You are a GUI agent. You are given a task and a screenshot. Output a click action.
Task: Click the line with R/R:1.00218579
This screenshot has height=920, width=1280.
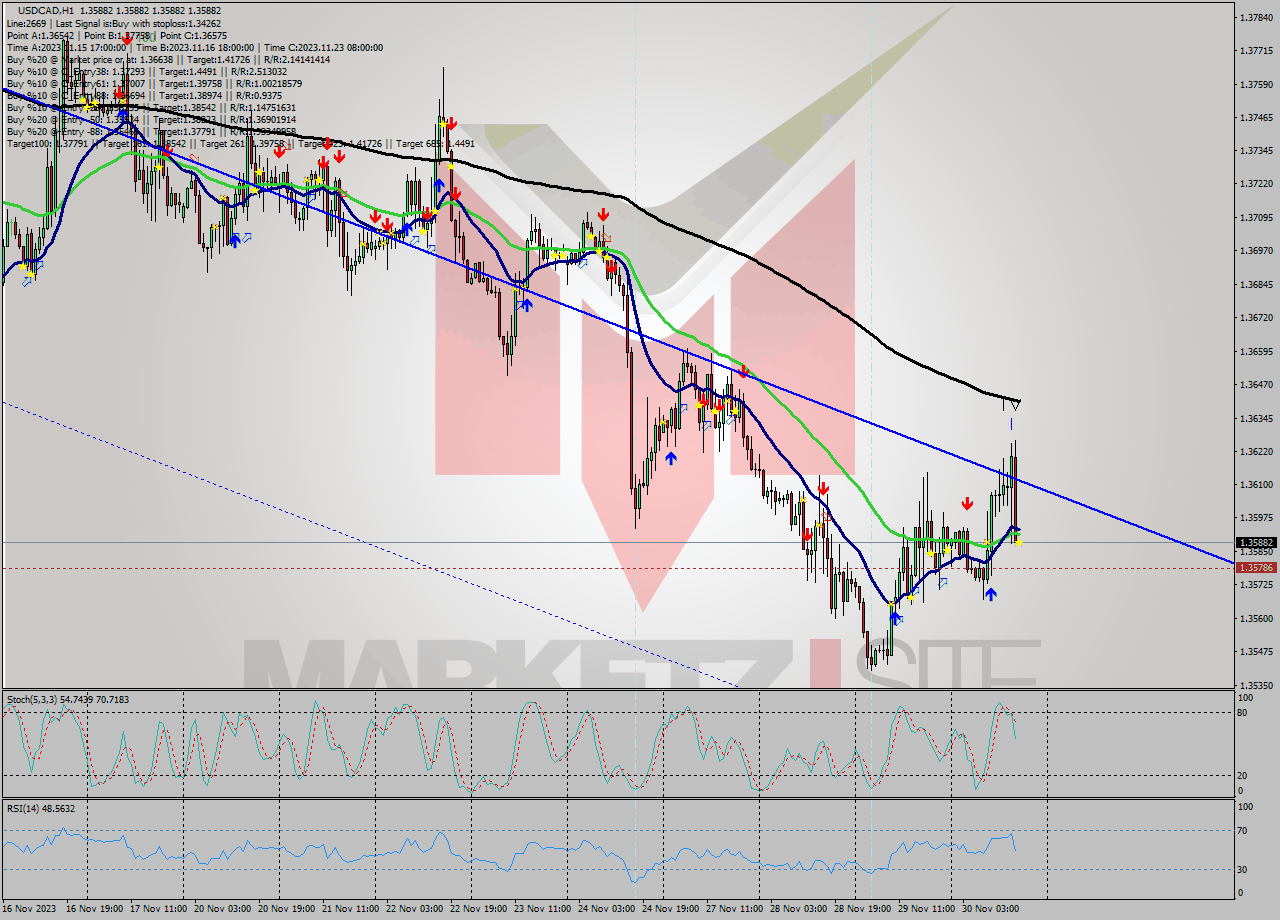pyautogui.click(x=152, y=83)
